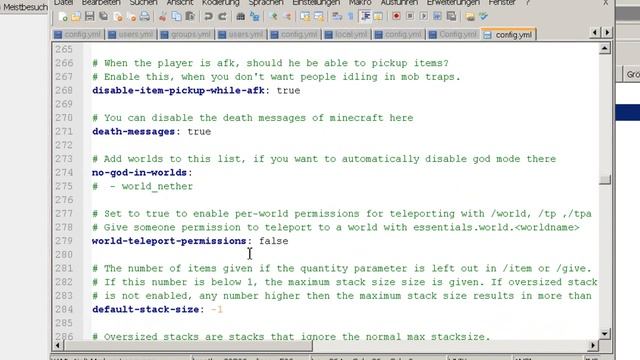Zoom in on the editor text
Image resolution: width=640 pixels, height=360 pixels.
click(273, 16)
